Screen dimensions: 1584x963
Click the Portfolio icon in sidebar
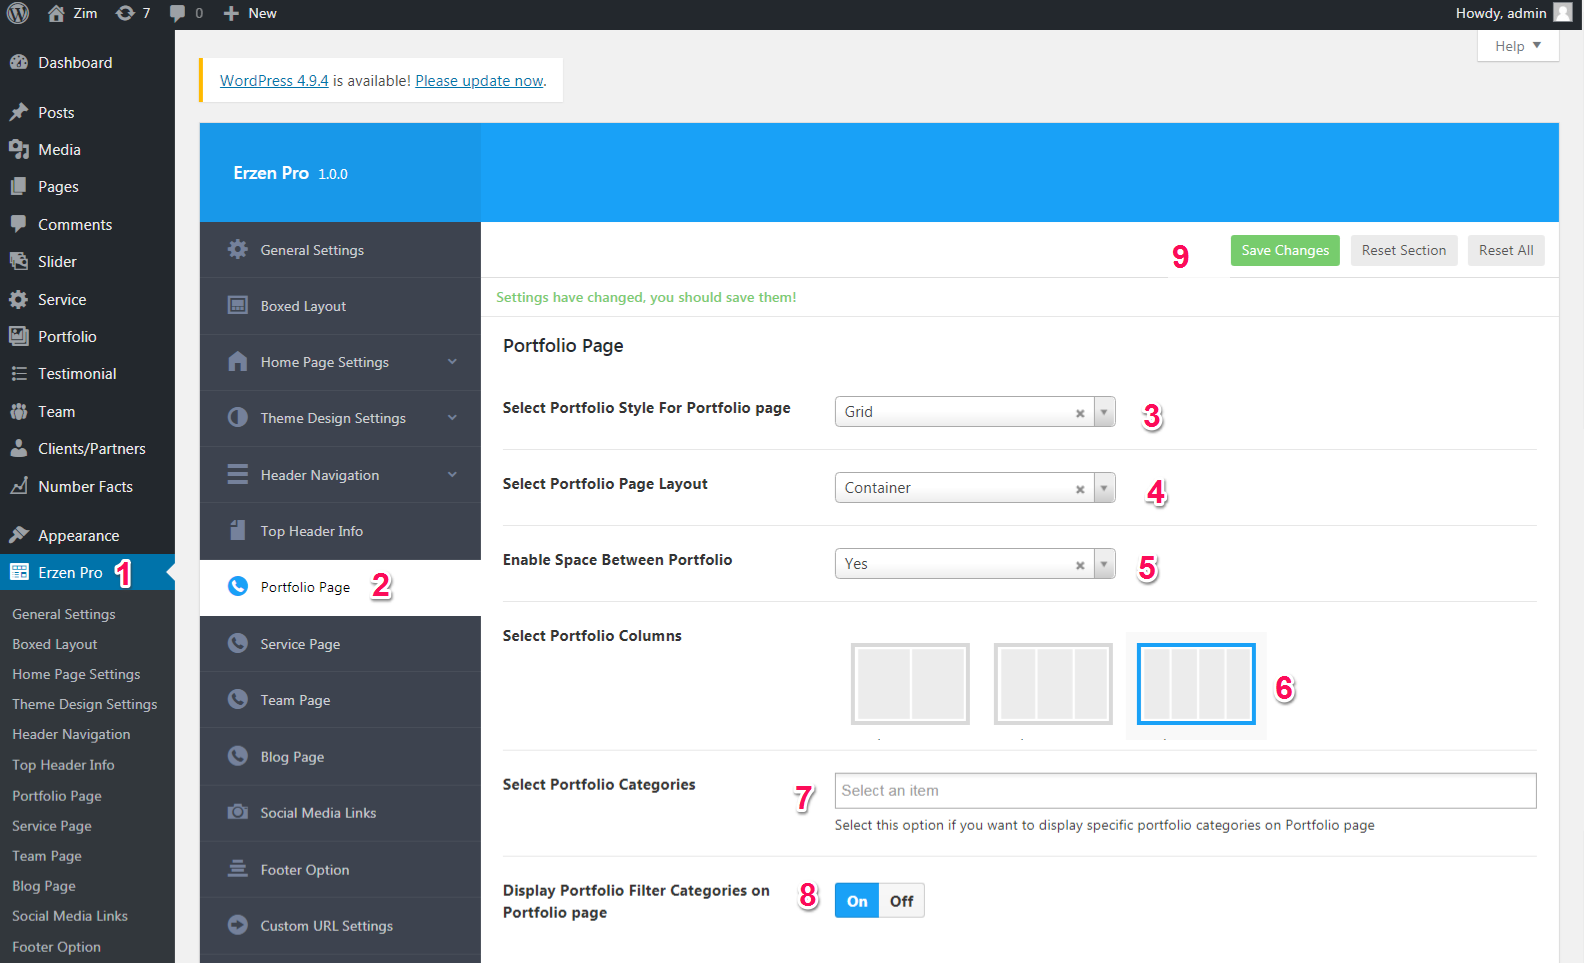pyautogui.click(x=18, y=336)
